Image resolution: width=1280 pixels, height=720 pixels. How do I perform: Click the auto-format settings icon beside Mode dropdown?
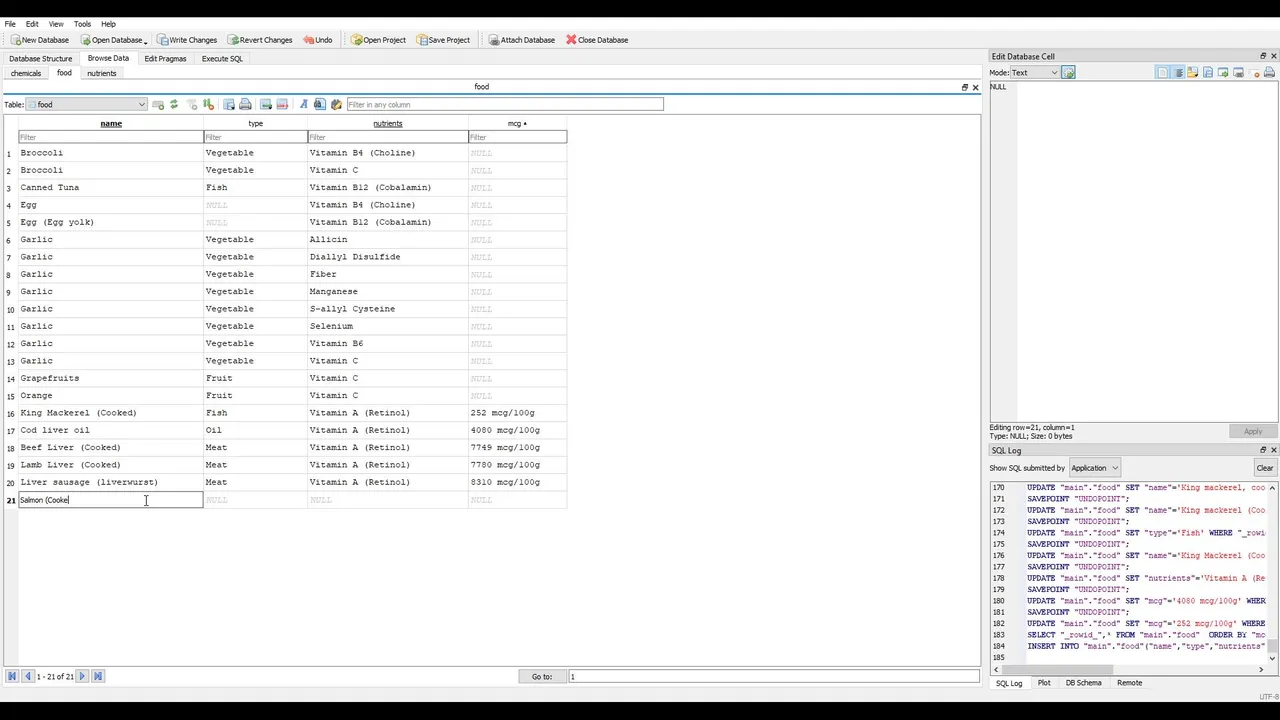click(x=1068, y=72)
